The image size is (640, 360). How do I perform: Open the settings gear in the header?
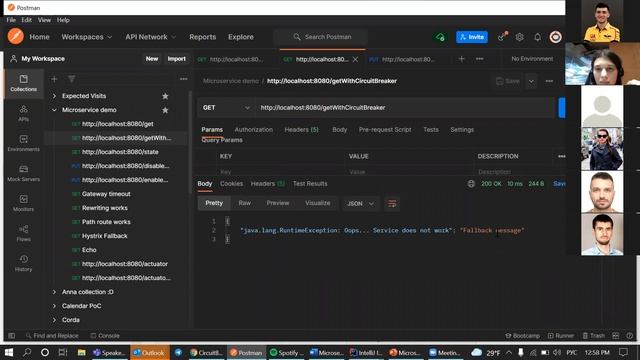coord(519,37)
